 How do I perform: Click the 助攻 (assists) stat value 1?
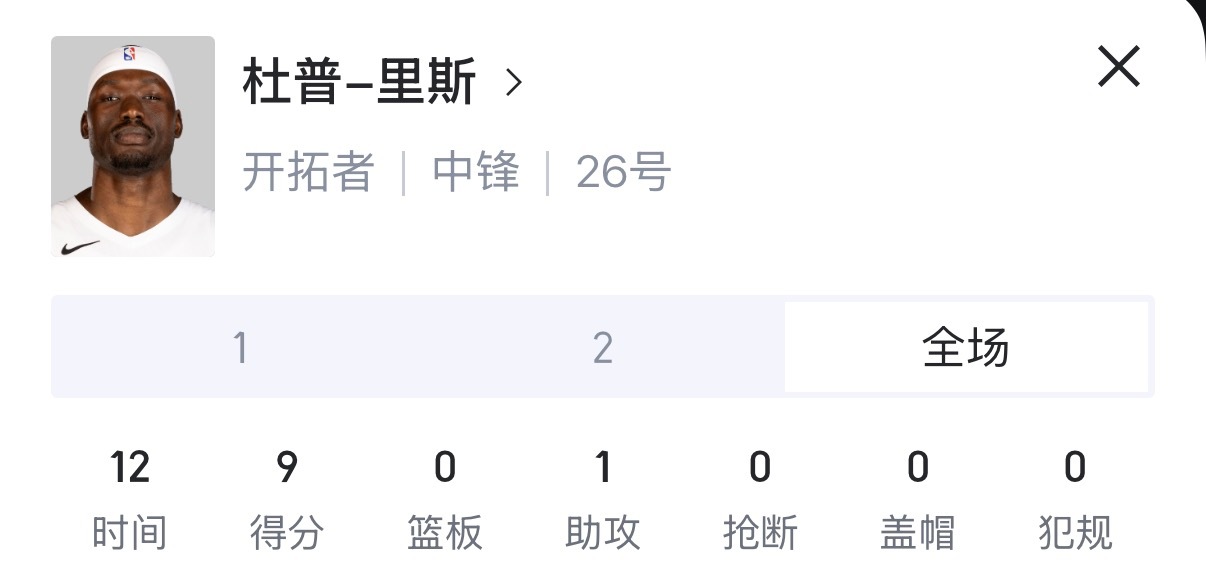(602, 468)
